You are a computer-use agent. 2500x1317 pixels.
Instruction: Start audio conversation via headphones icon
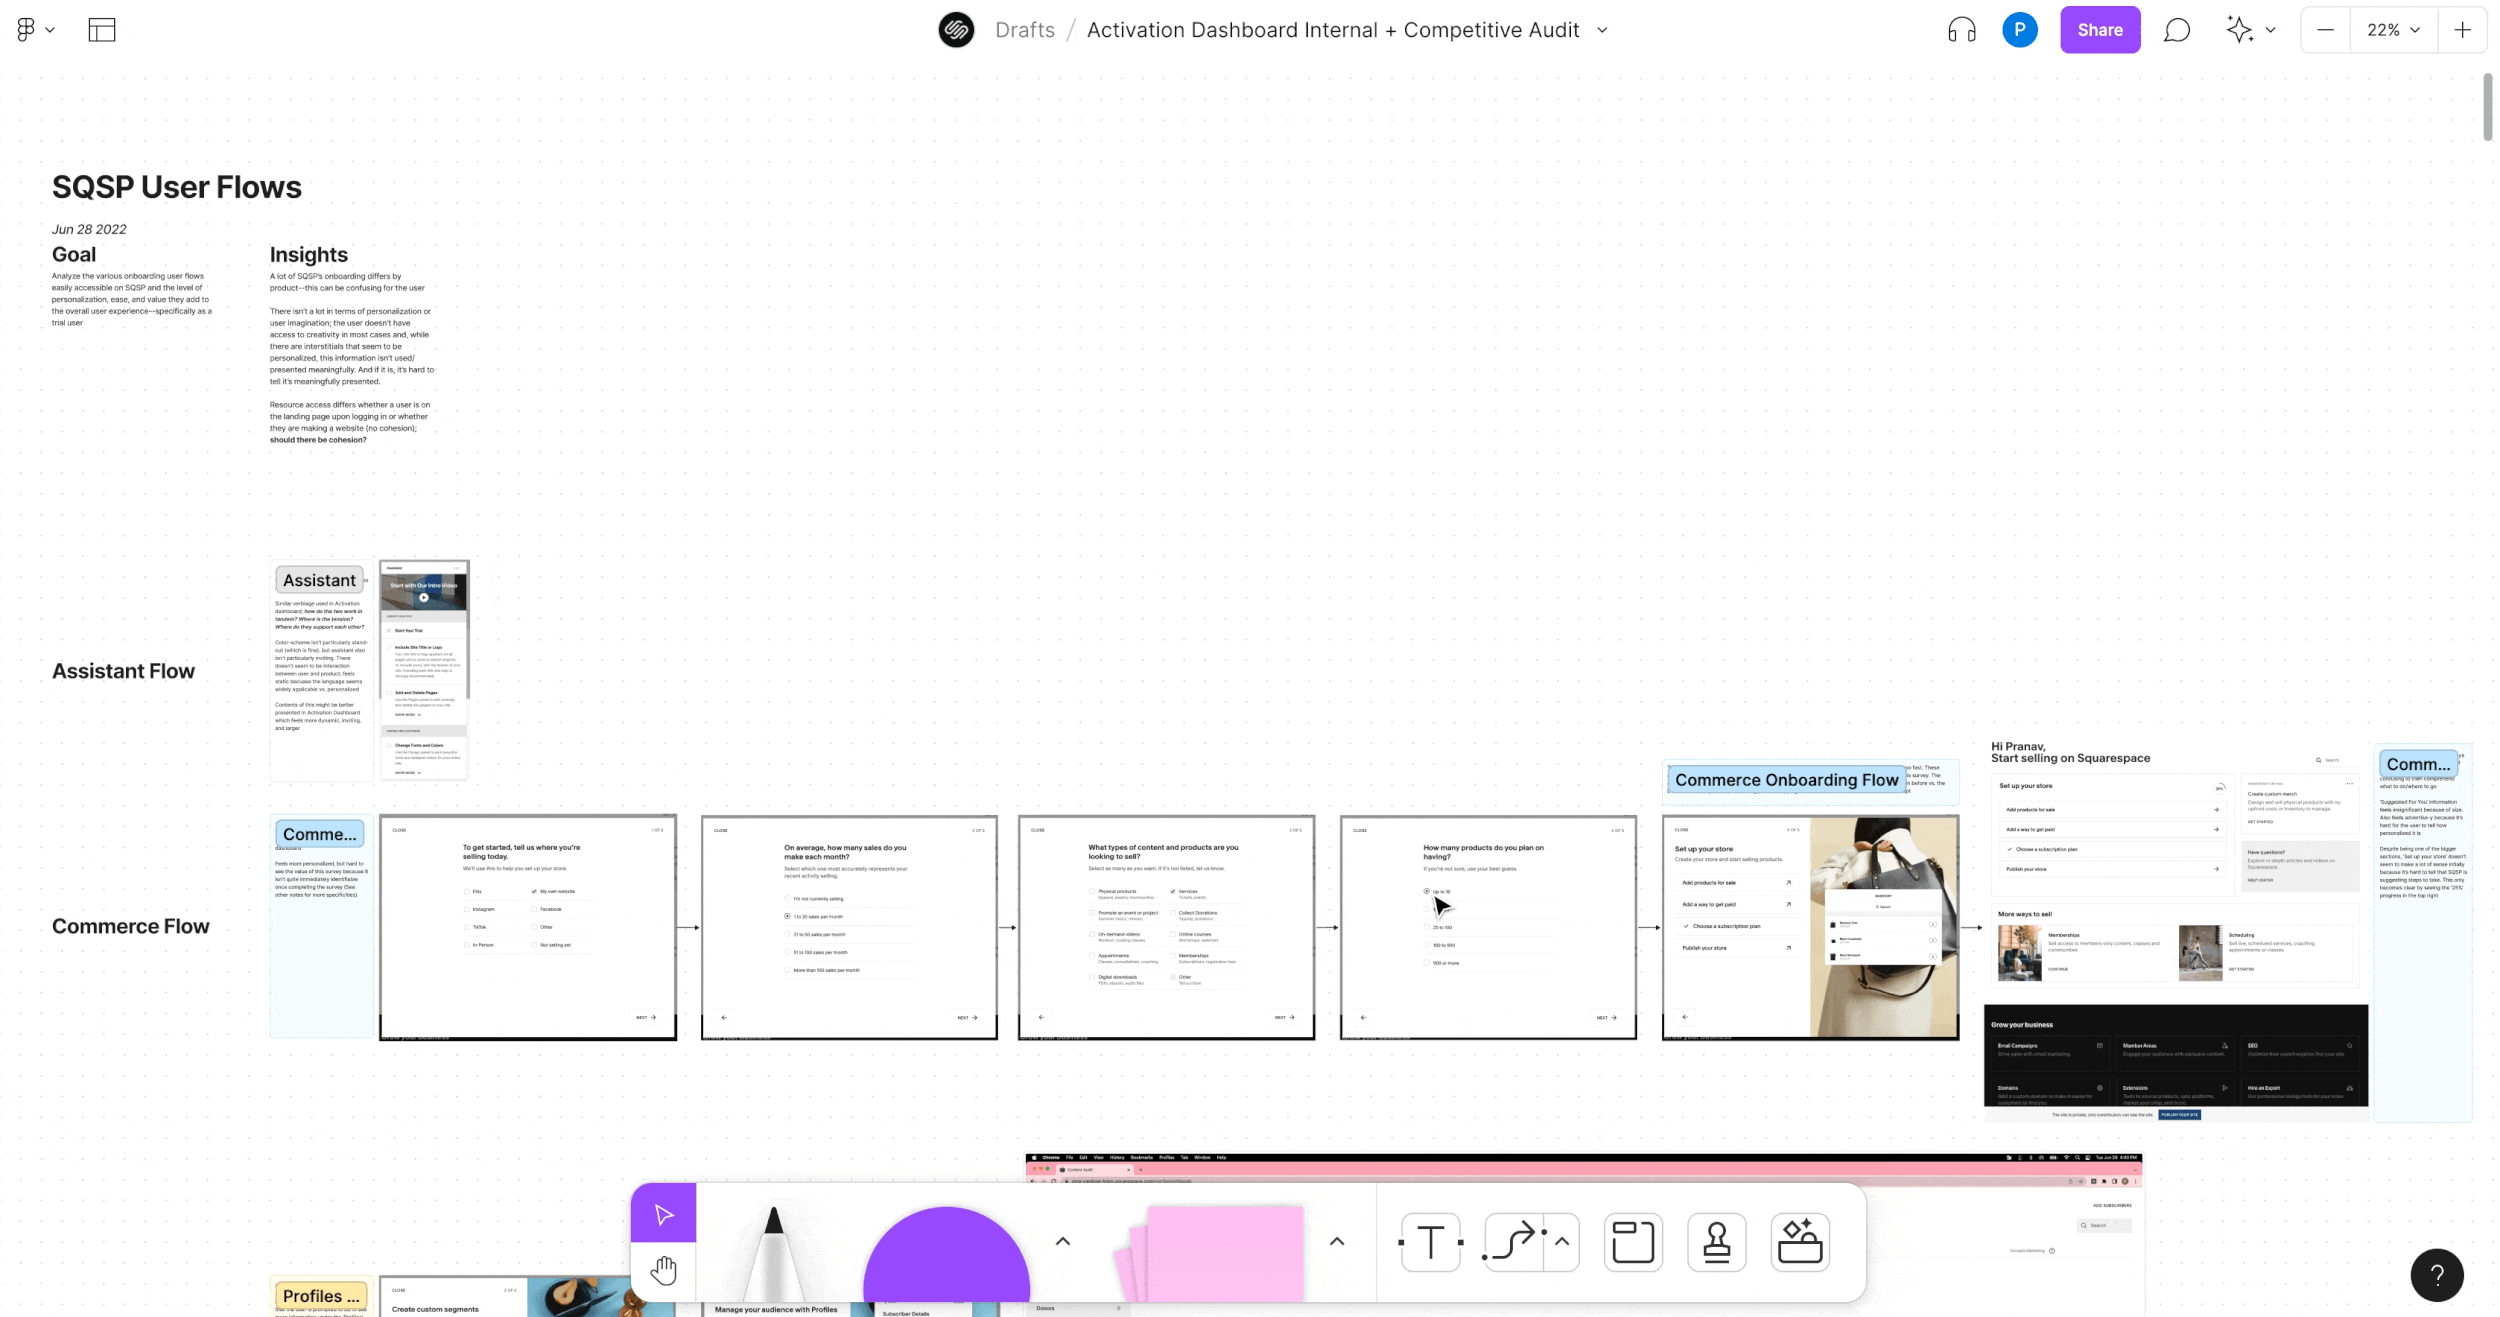click(x=1961, y=30)
